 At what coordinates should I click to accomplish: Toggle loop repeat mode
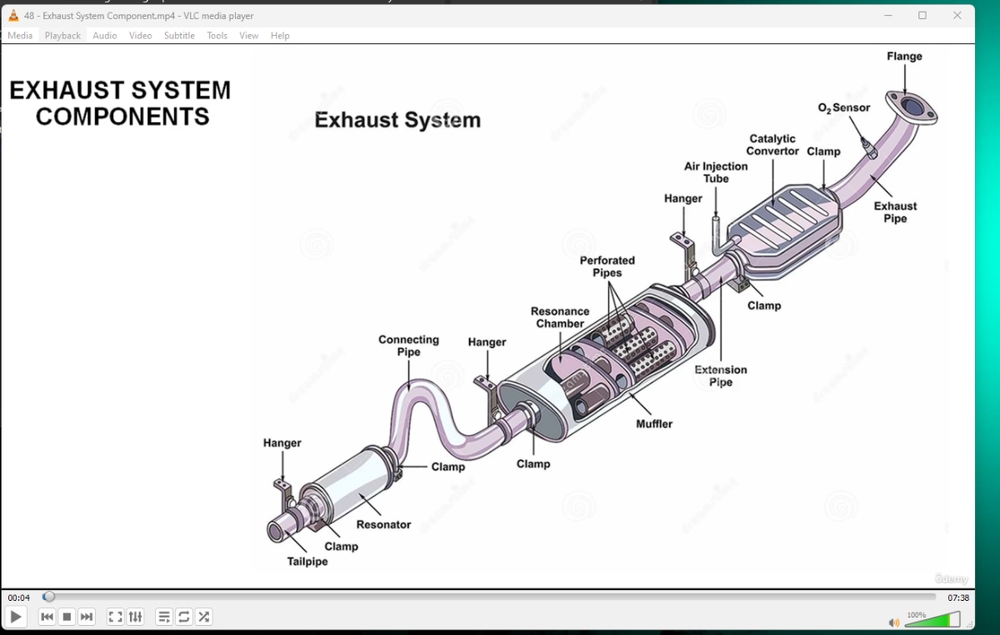[x=184, y=617]
